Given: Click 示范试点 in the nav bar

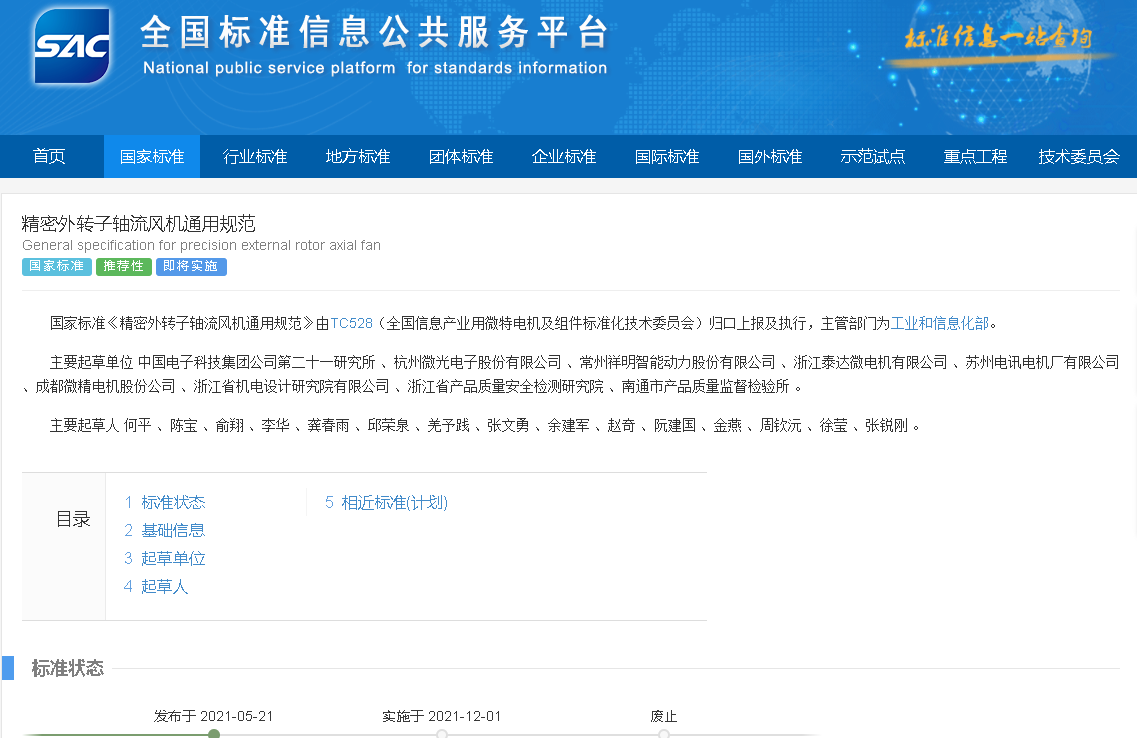Looking at the screenshot, I should tap(872, 156).
